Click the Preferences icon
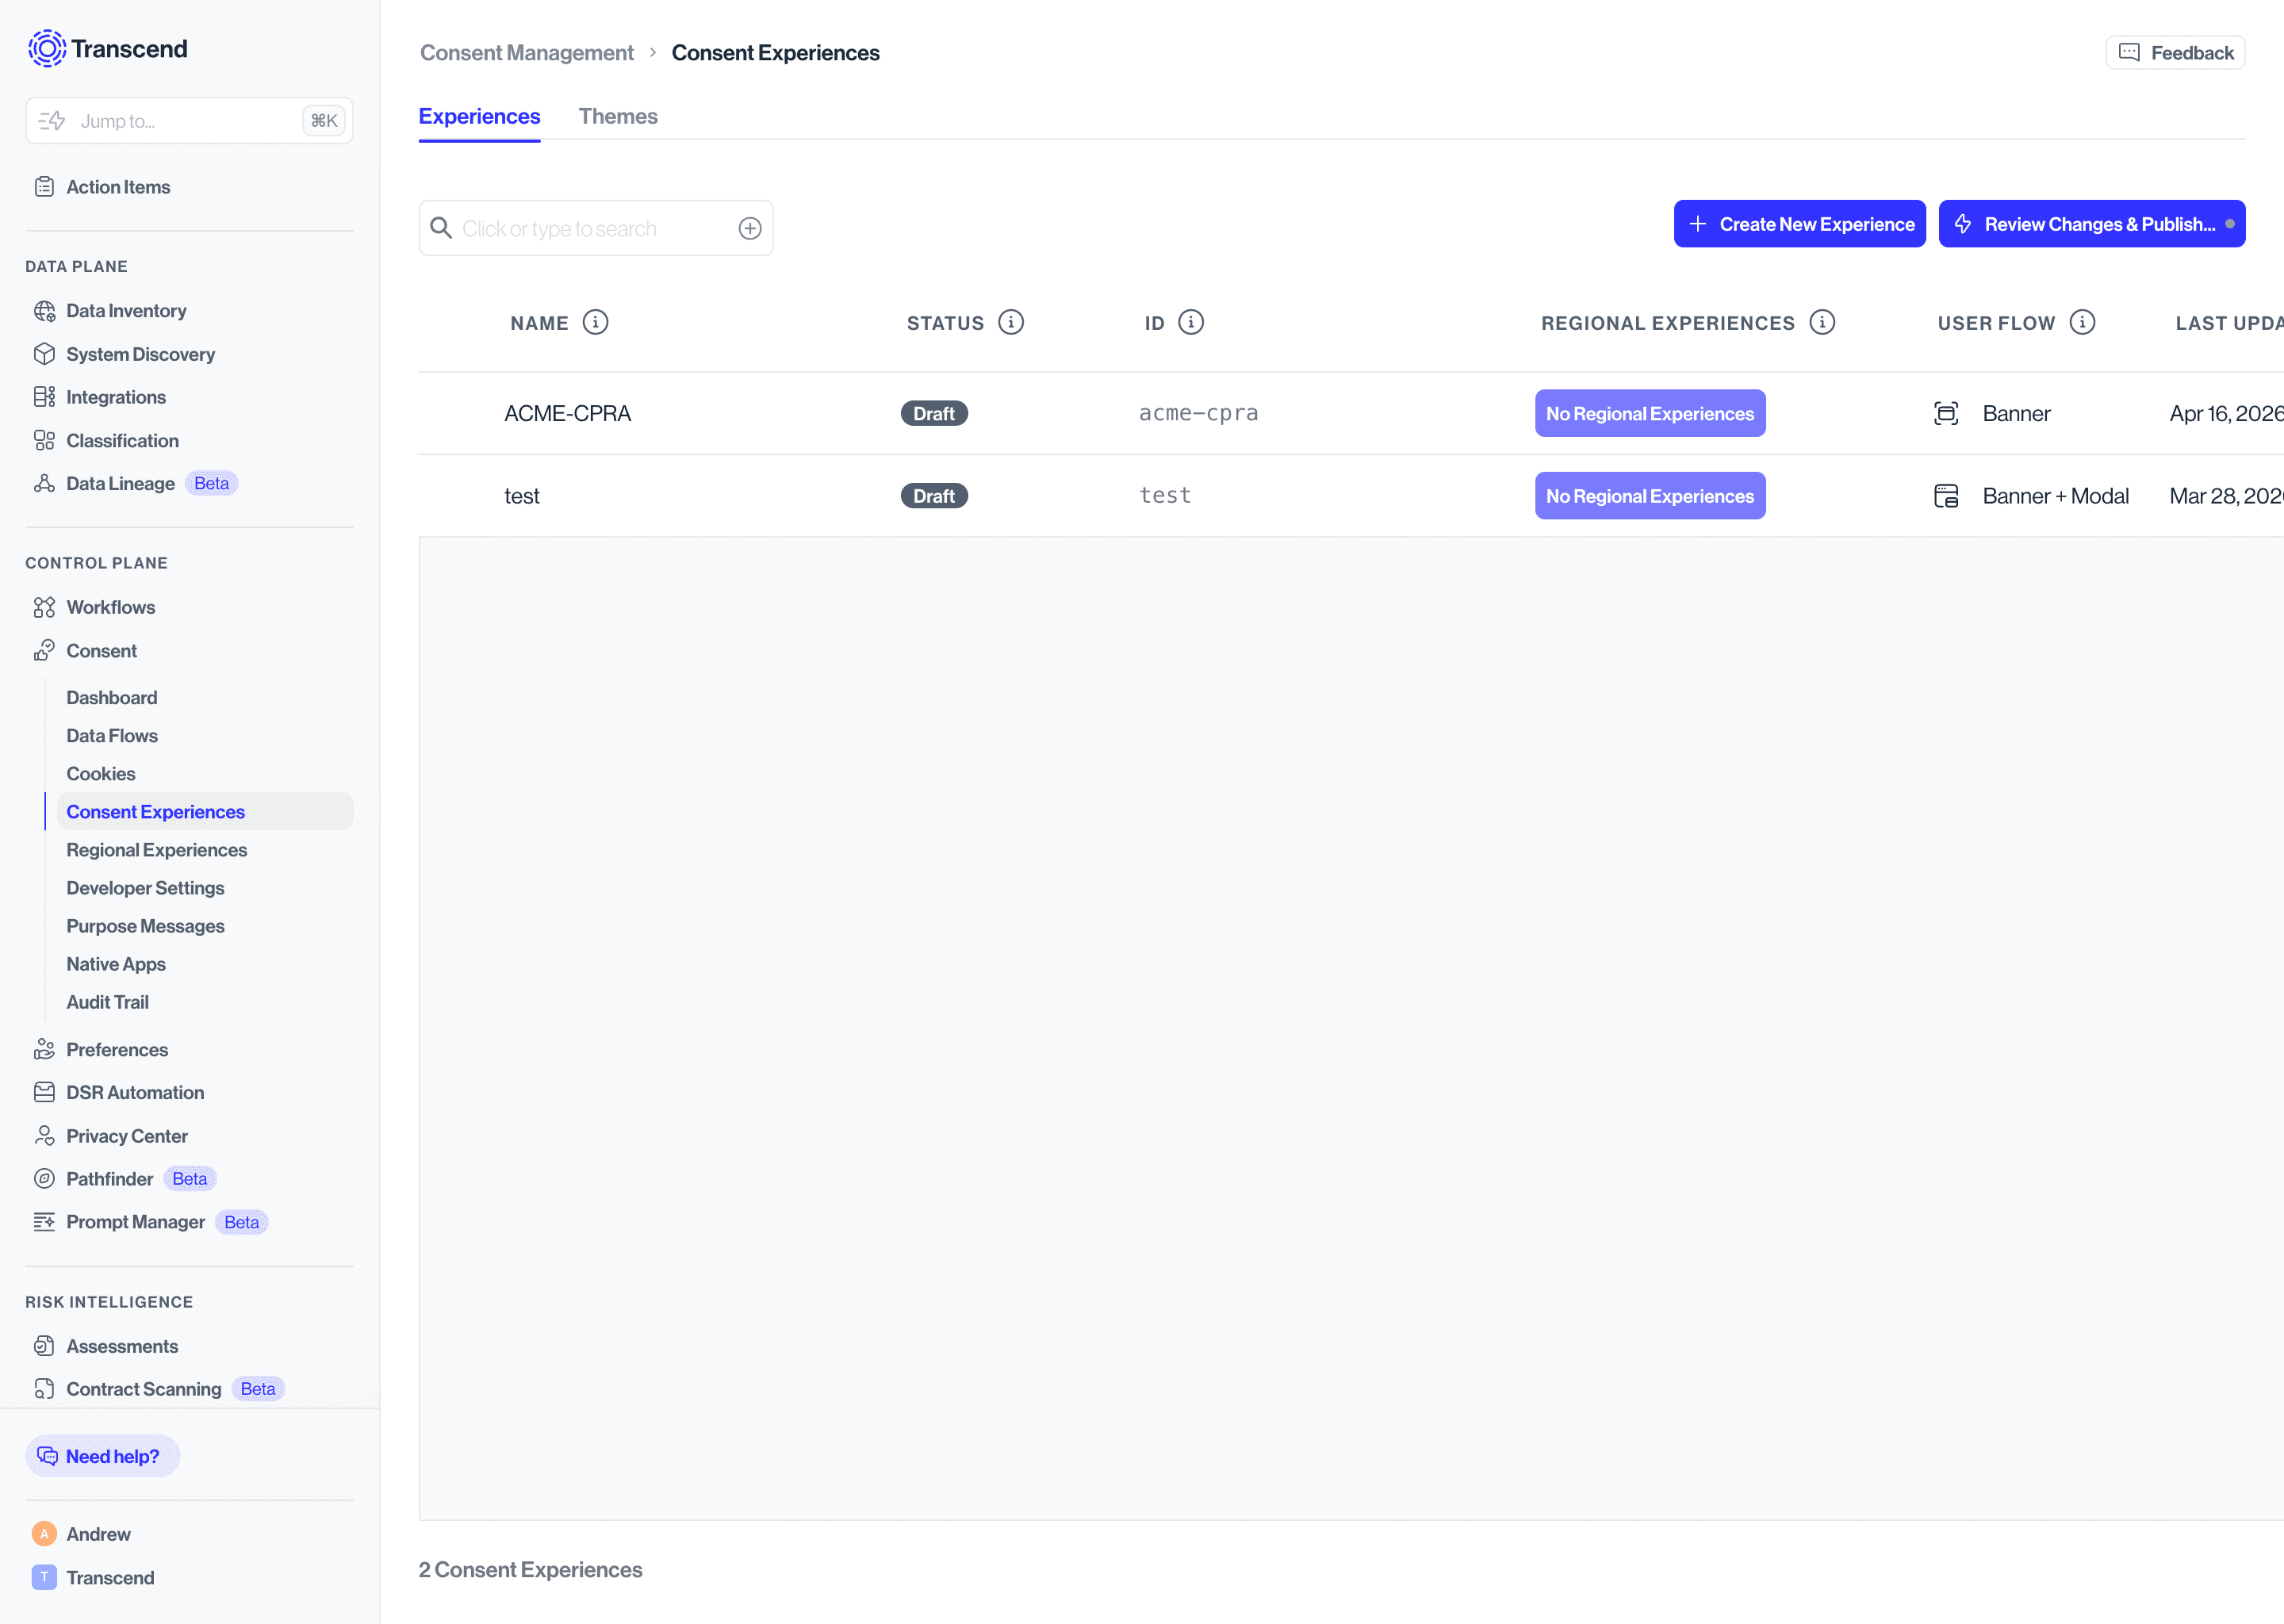Viewport: 2284px width, 1624px height. tap(44, 1050)
